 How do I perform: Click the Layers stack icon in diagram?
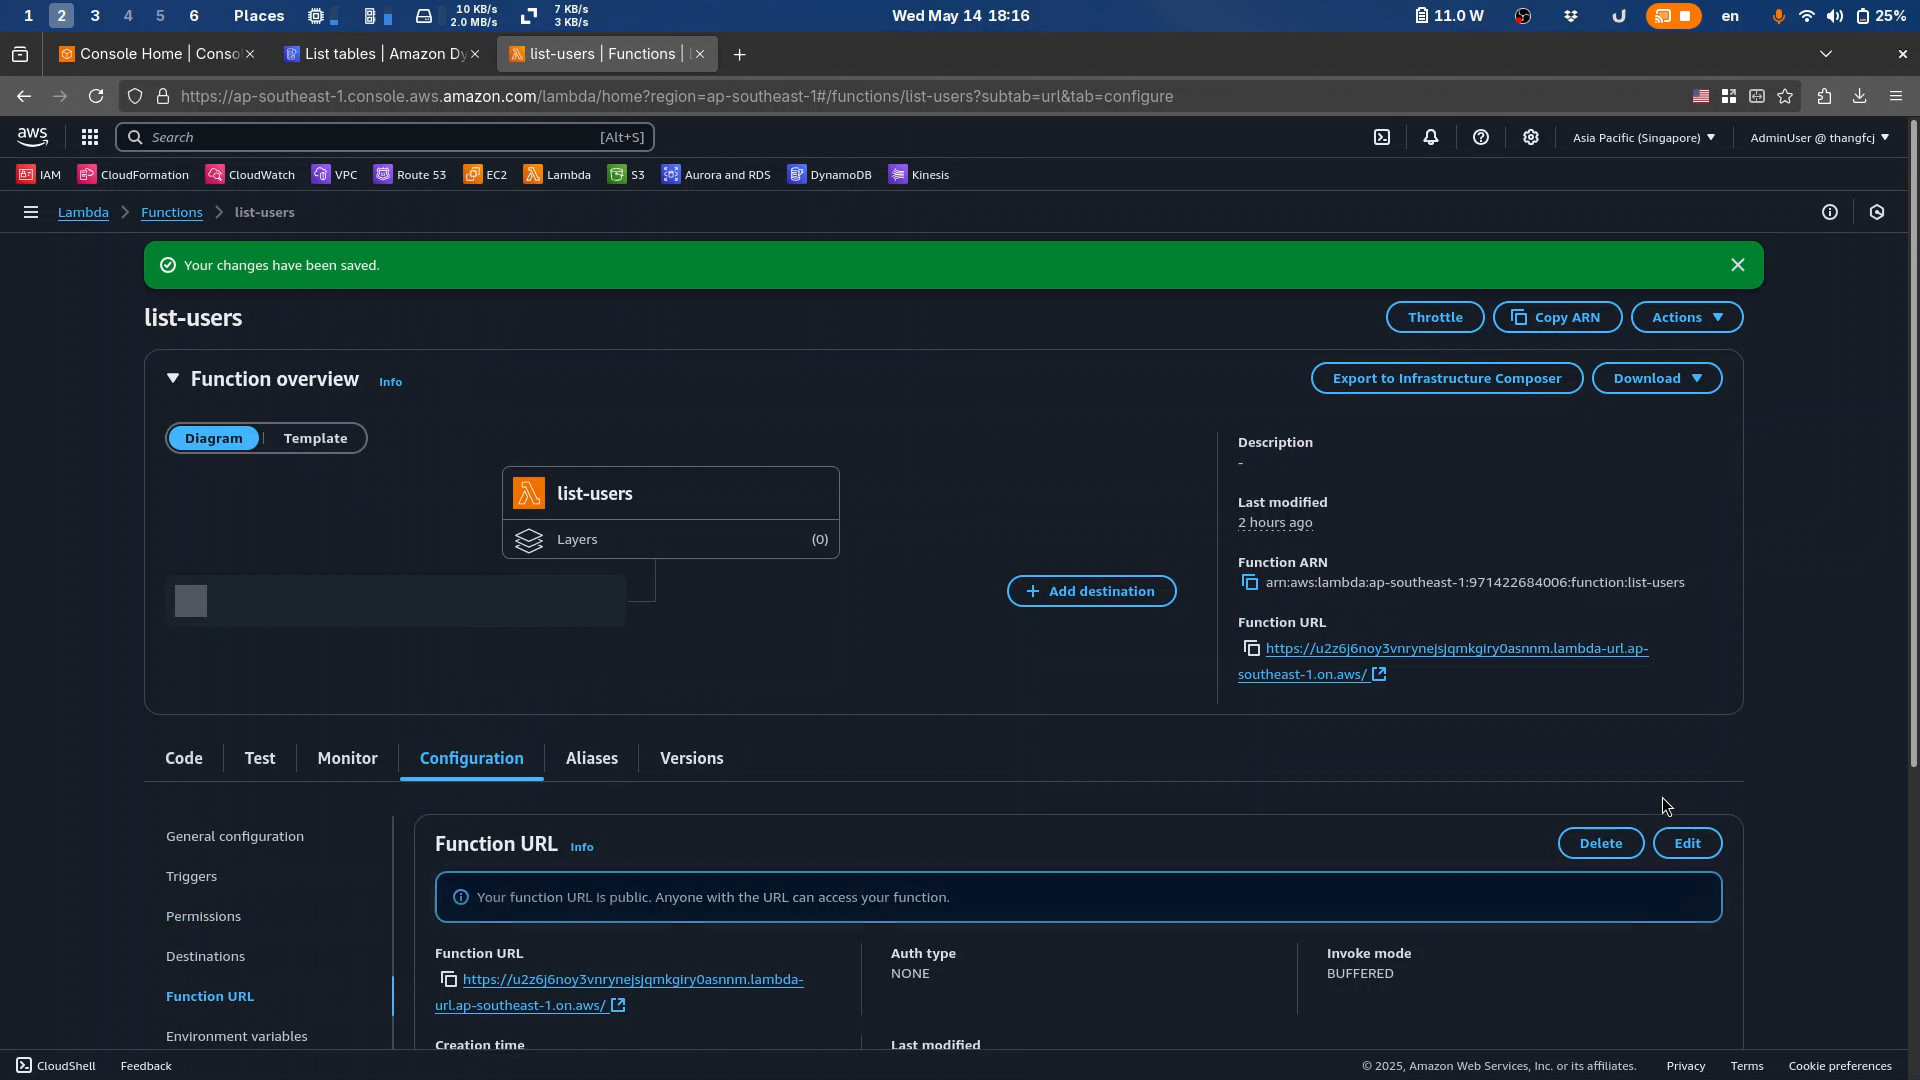point(529,540)
